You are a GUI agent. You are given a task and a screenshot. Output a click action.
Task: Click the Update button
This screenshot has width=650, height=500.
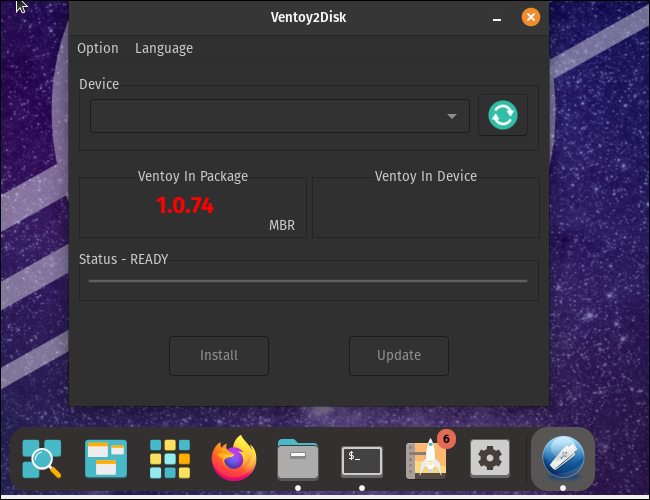[x=399, y=356]
